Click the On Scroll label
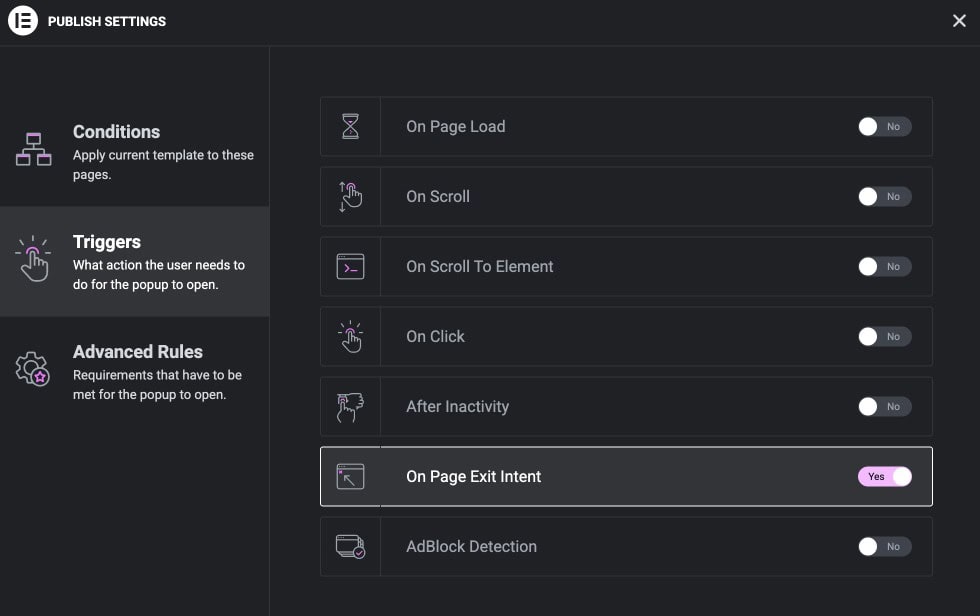980x616 pixels. coord(438,196)
